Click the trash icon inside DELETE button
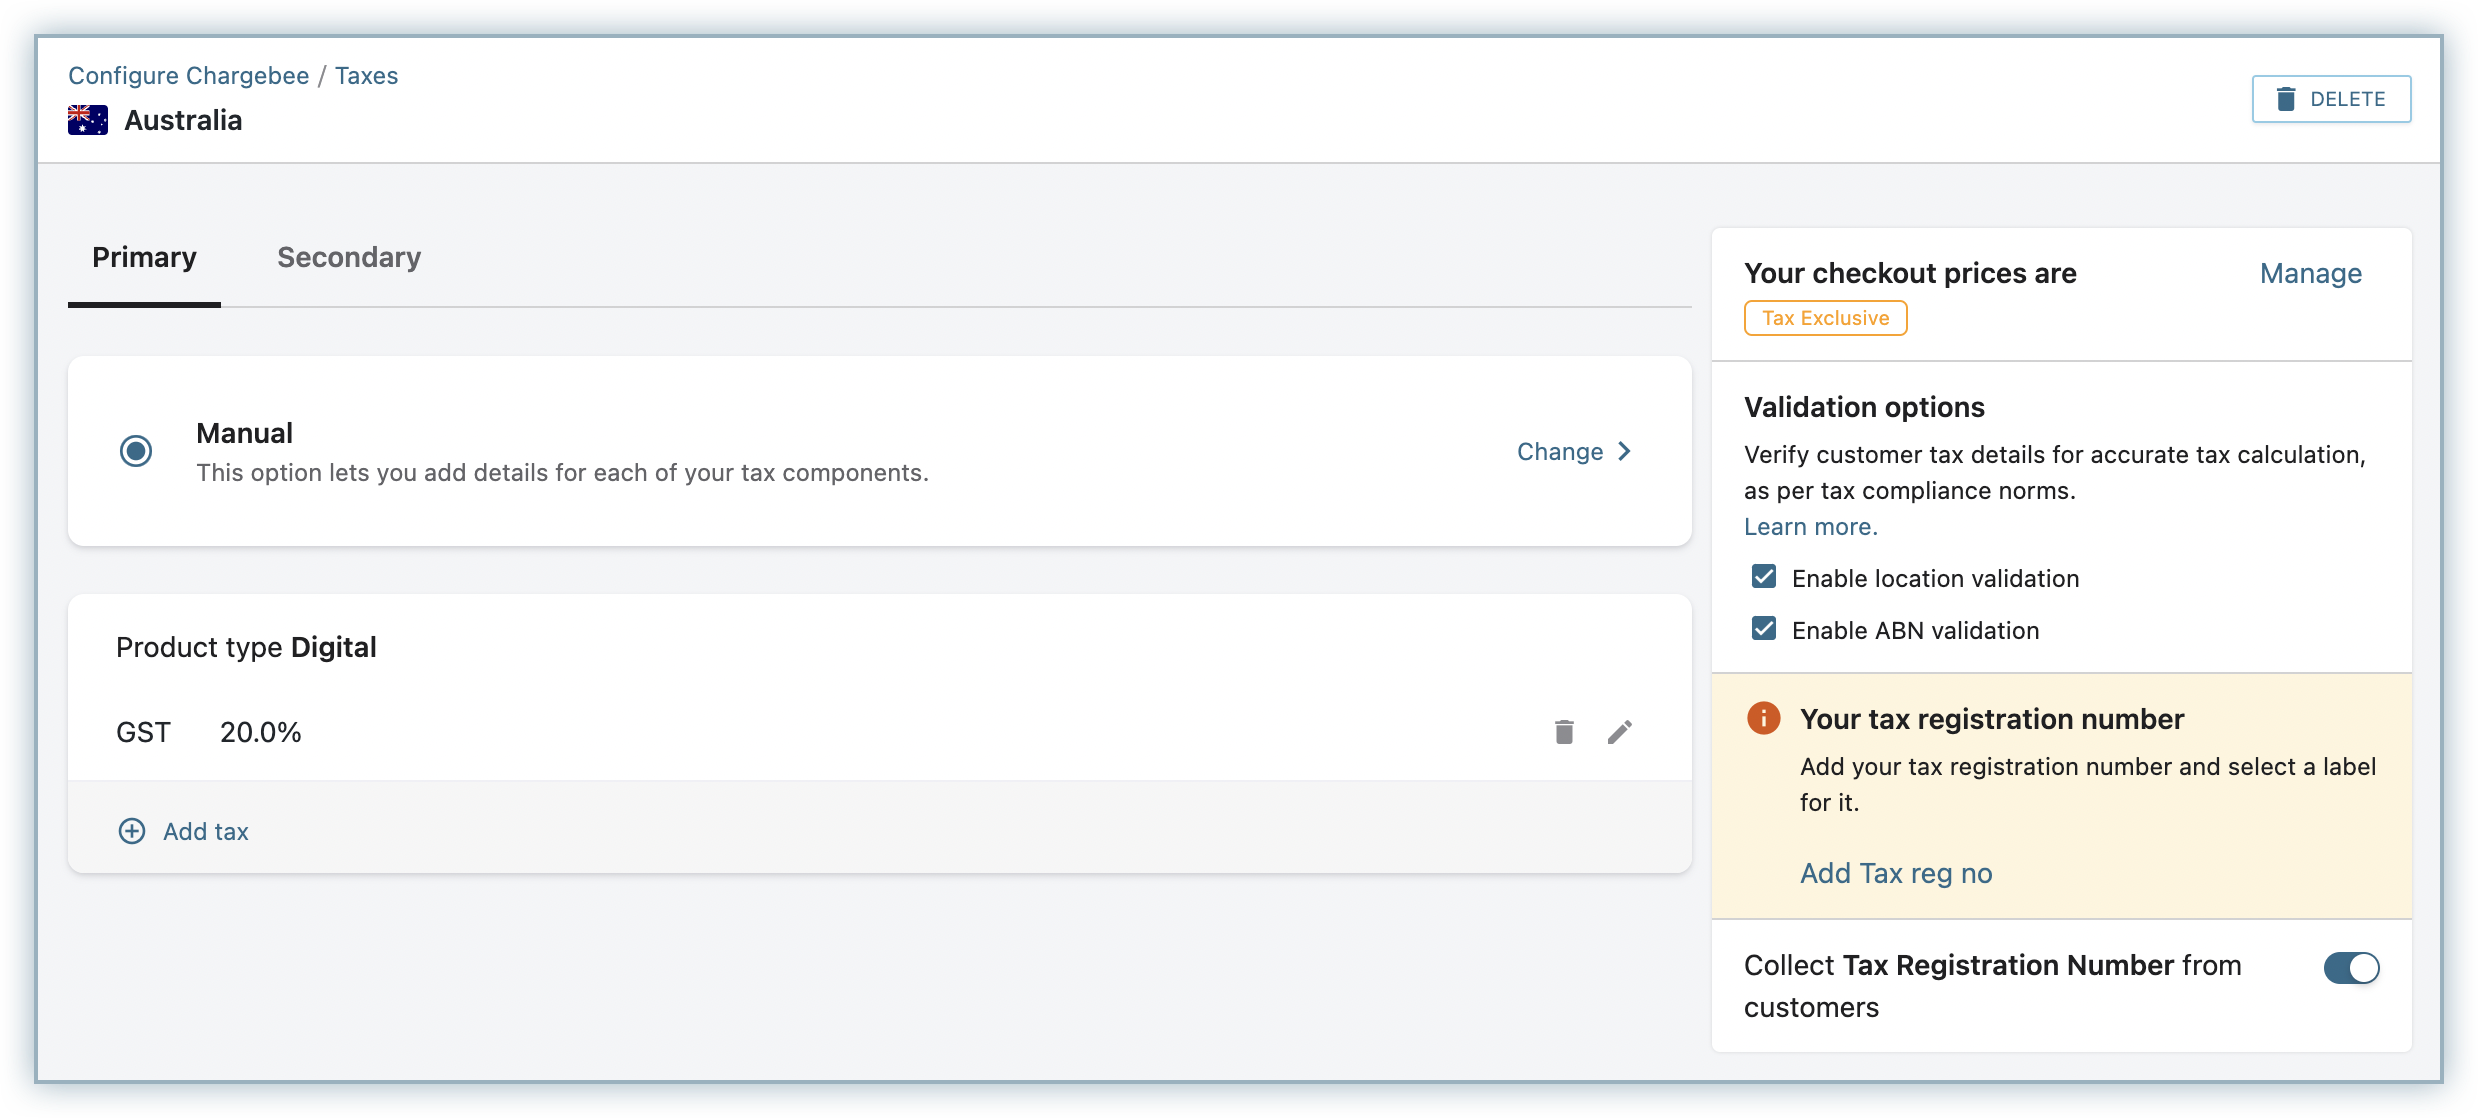Viewport: 2478px width, 1118px height. pos(2286,99)
